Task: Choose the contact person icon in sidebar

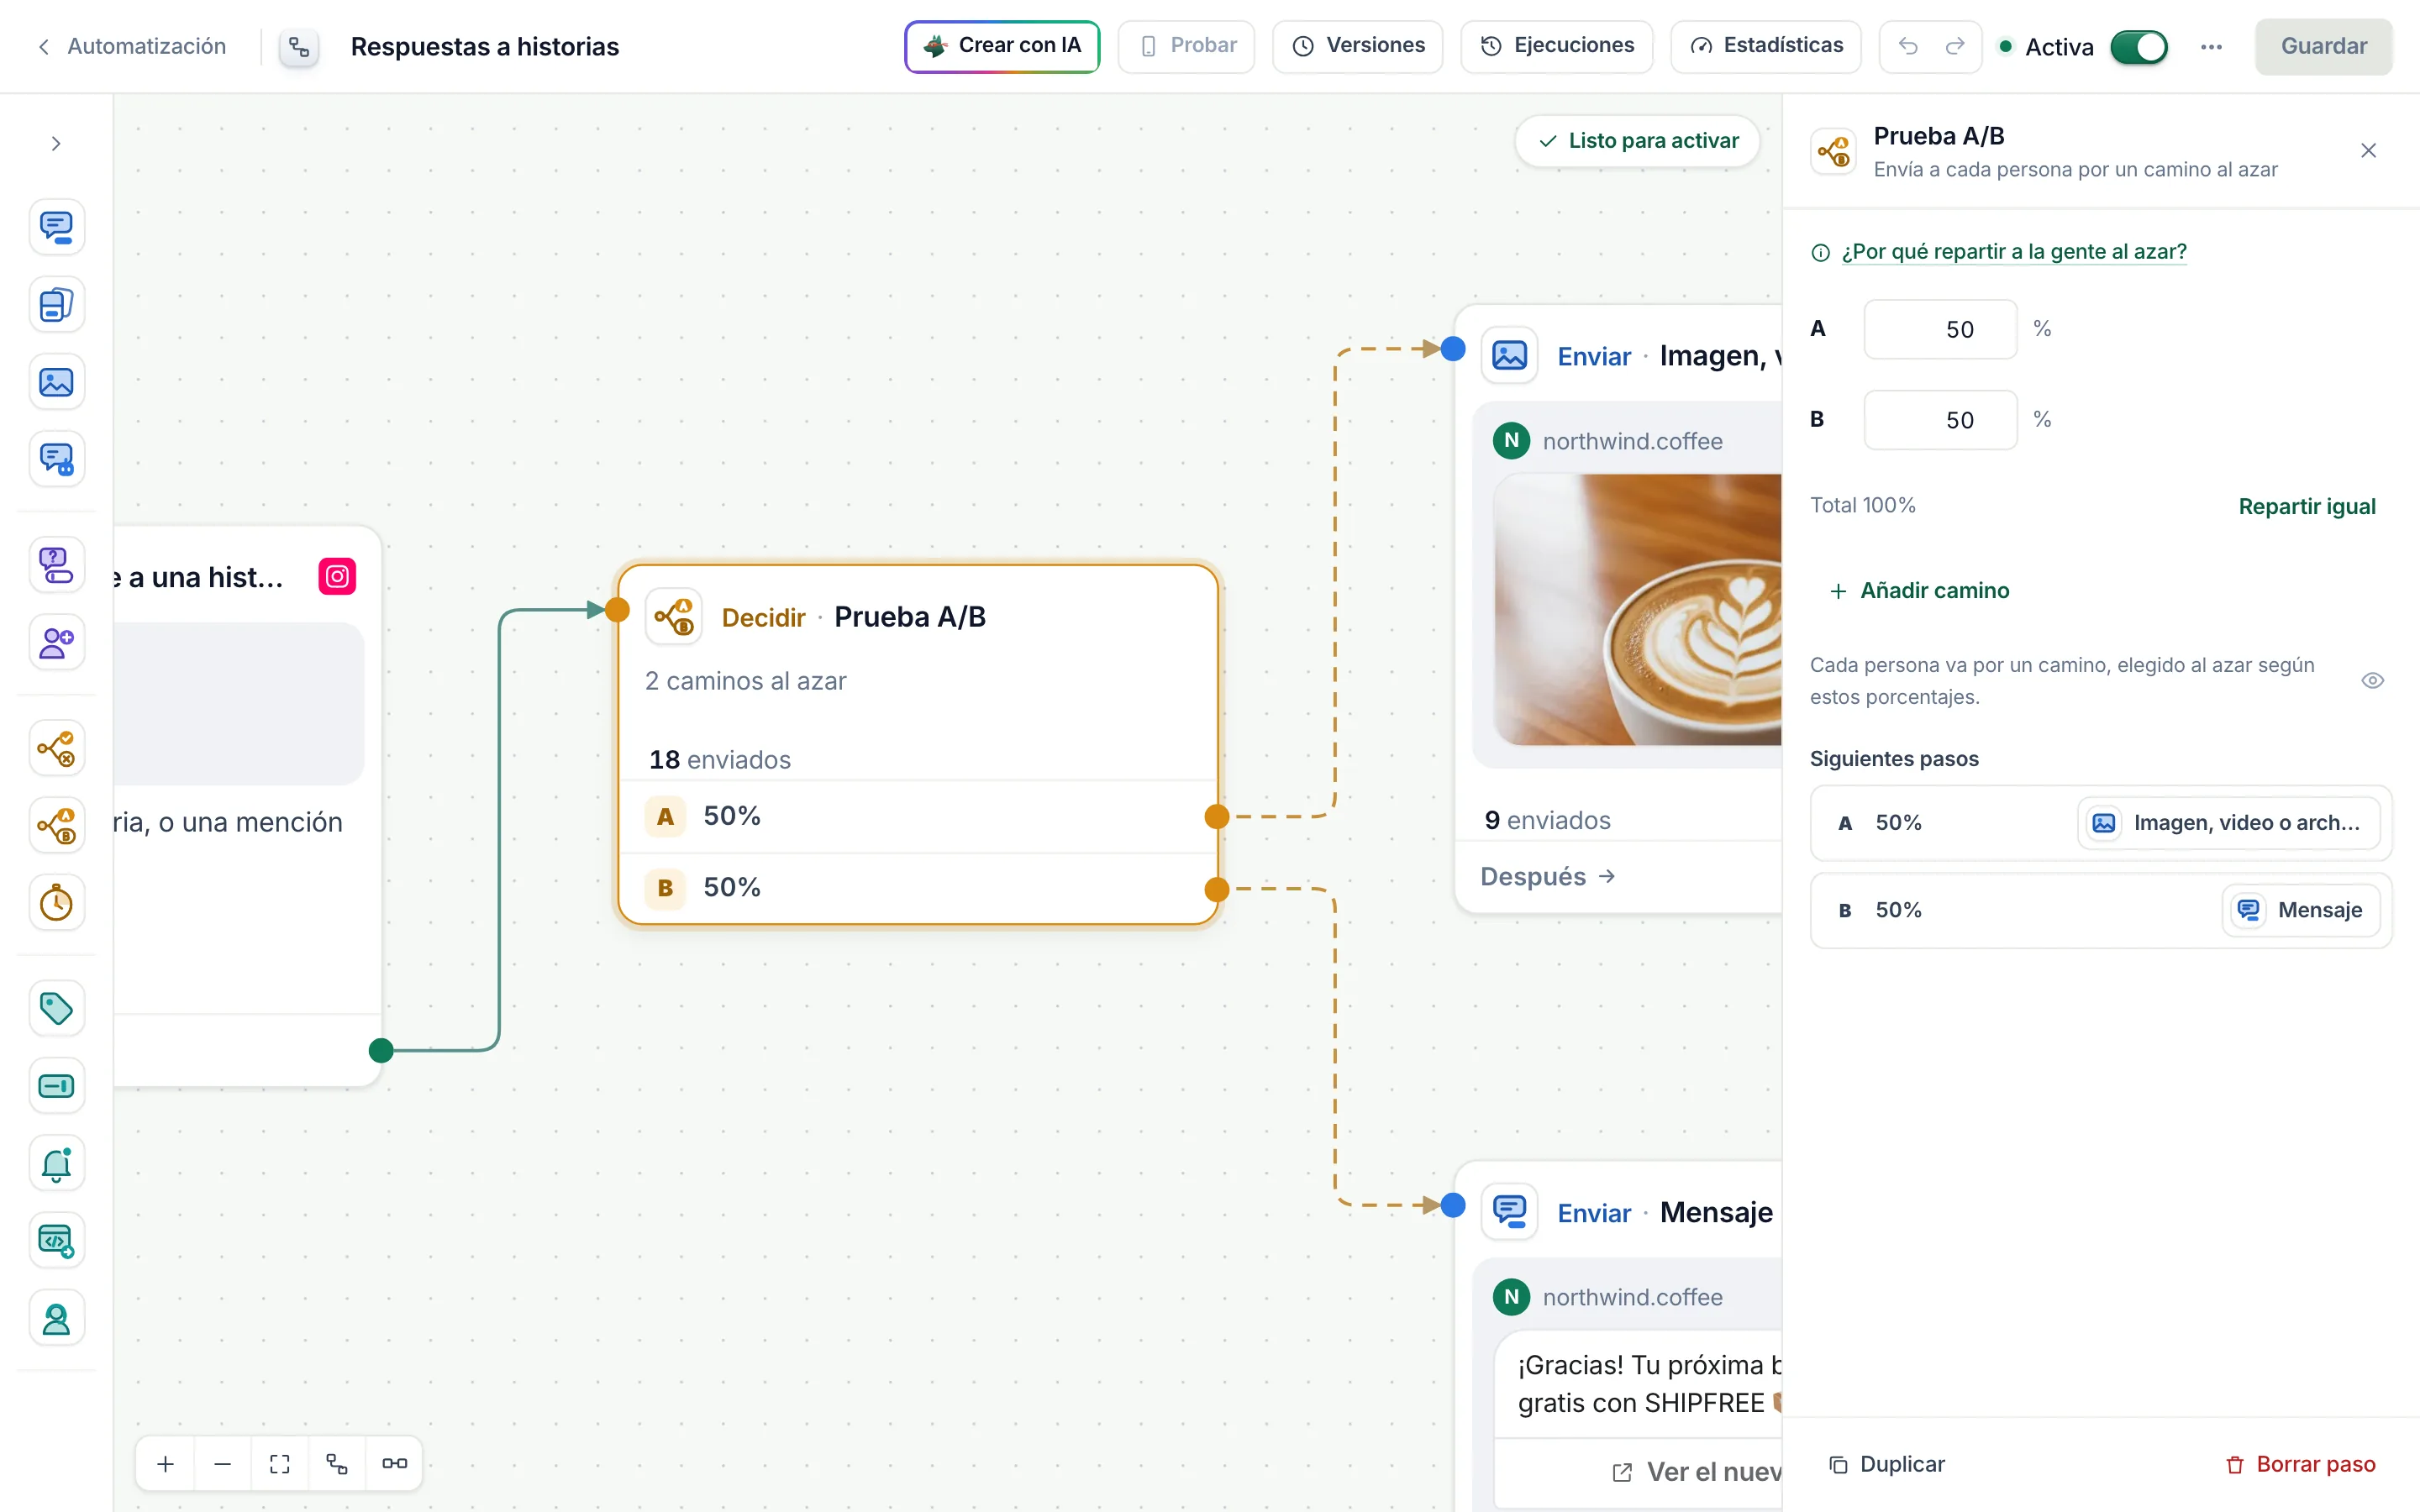Action: point(56,1319)
